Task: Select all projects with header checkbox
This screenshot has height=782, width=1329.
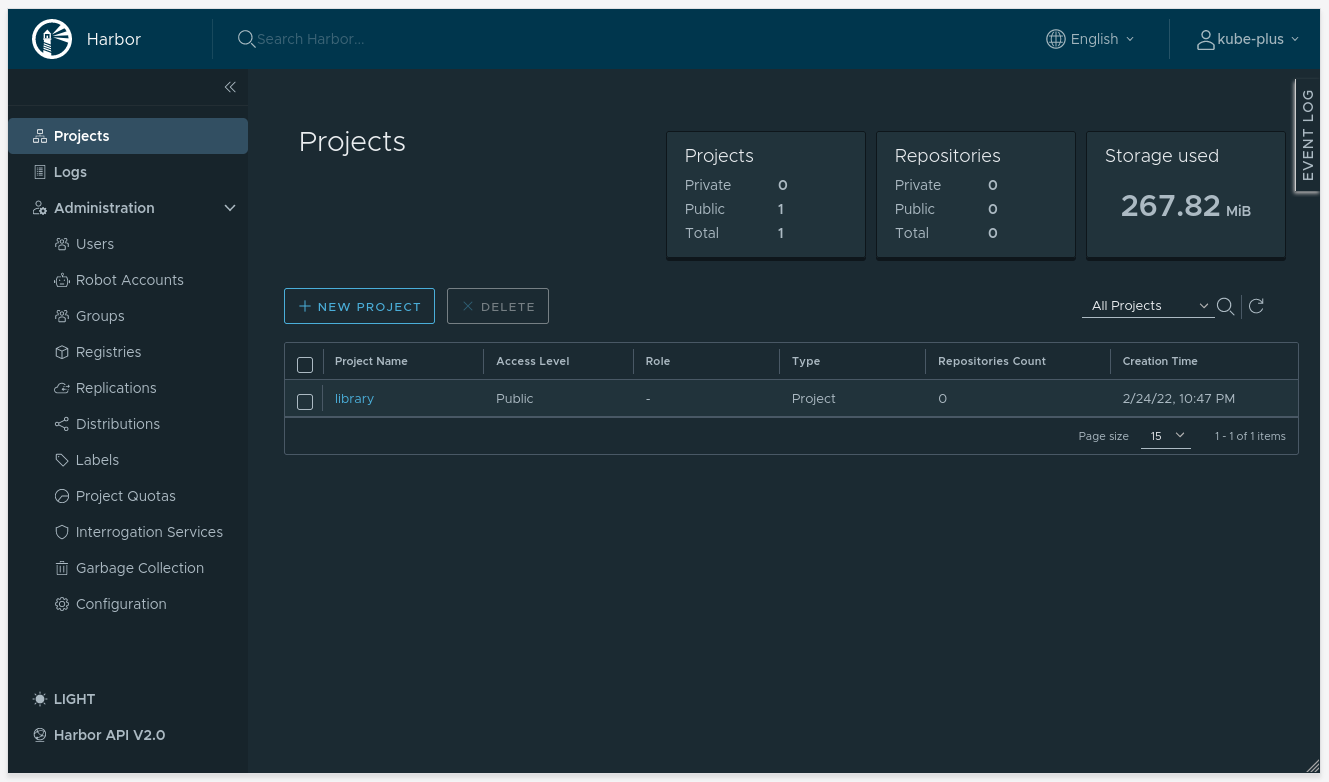Action: click(x=305, y=364)
